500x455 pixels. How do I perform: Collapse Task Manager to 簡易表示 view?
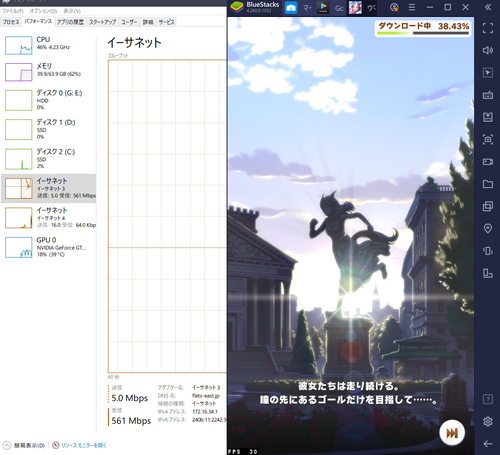pos(25,445)
